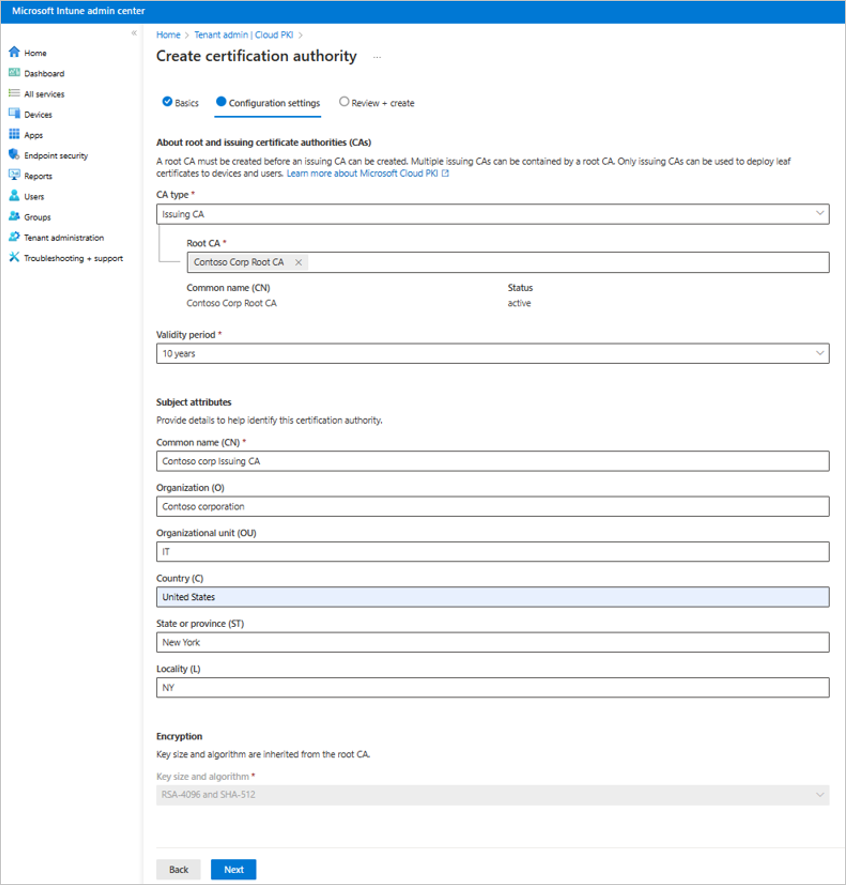Screen dimensions: 846x885
Task: Open Troubleshooting + support wrench icon
Action: (x=14, y=258)
